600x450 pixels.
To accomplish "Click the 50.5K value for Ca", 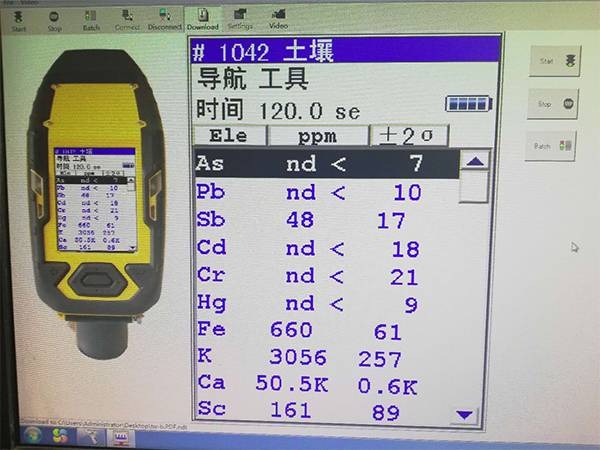I will pyautogui.click(x=292, y=383).
